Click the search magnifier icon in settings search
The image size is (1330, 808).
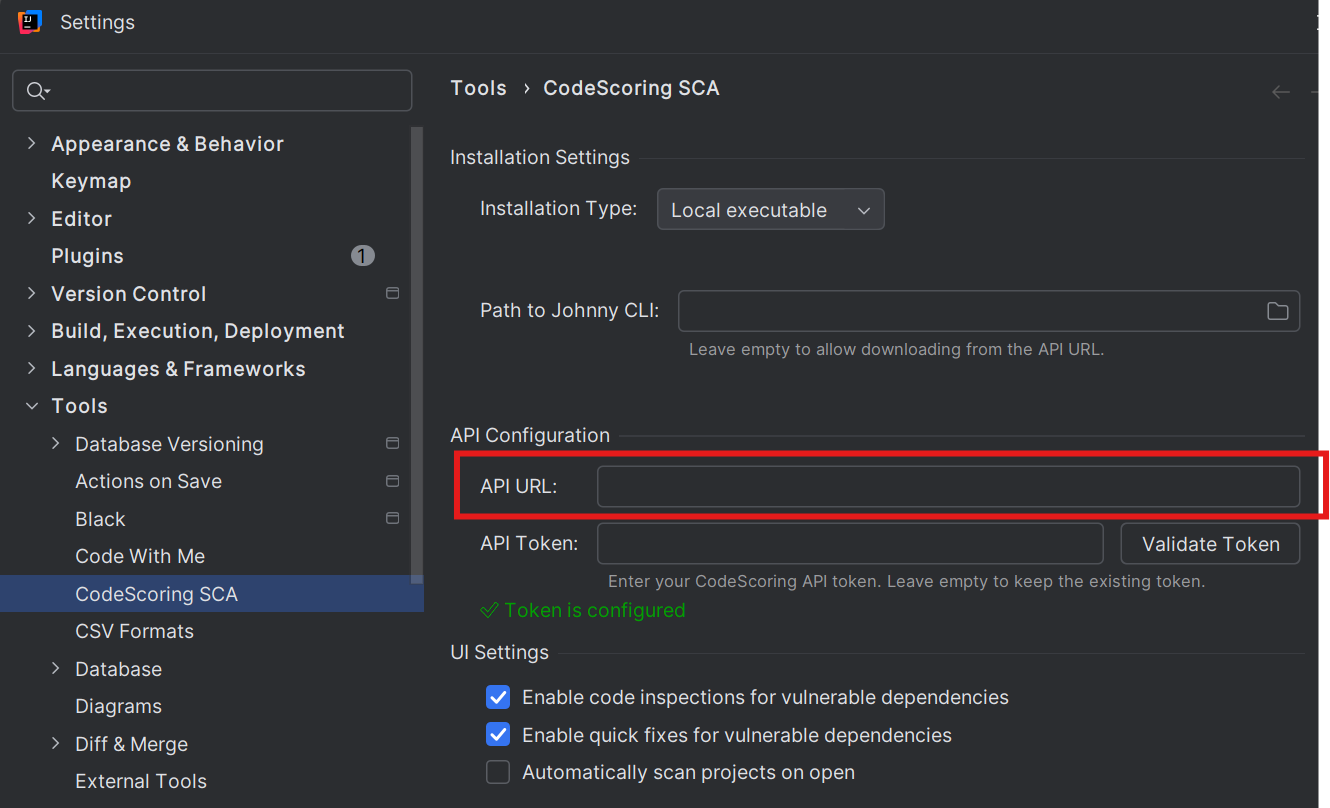pos(37,91)
